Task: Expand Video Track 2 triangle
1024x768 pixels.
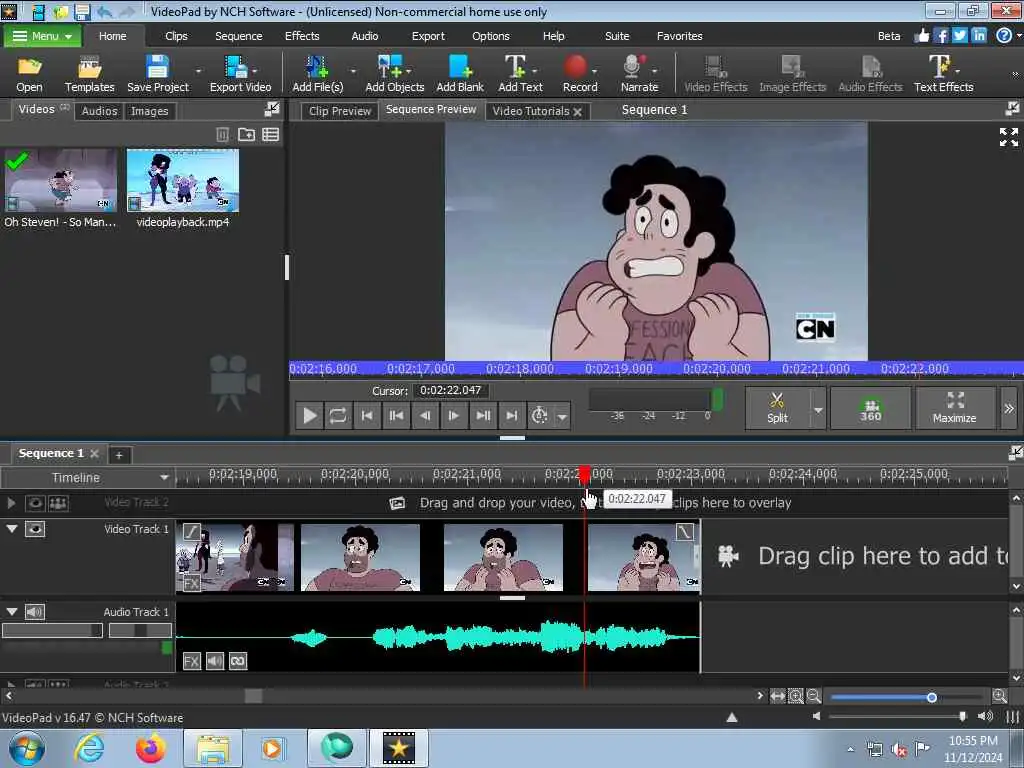Action: pyautogui.click(x=11, y=503)
